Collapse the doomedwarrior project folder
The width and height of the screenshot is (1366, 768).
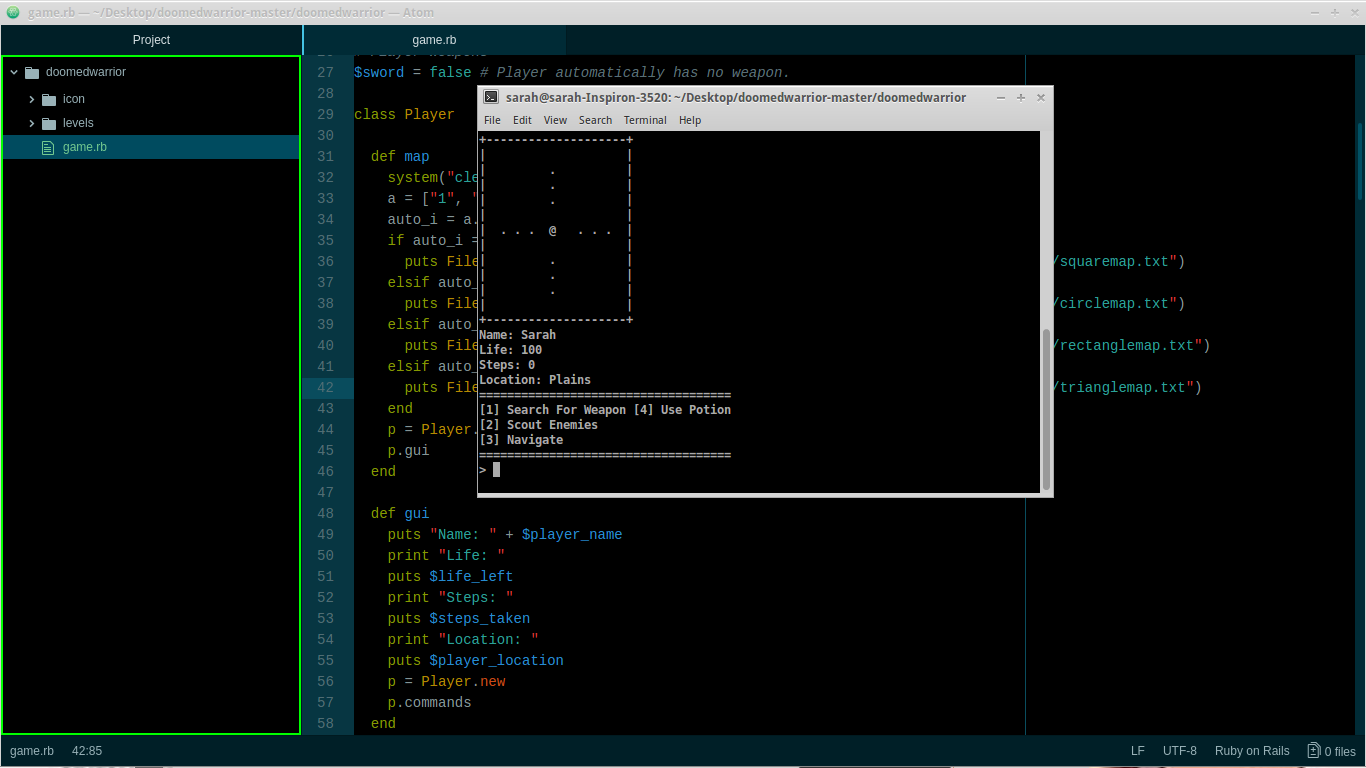(14, 72)
